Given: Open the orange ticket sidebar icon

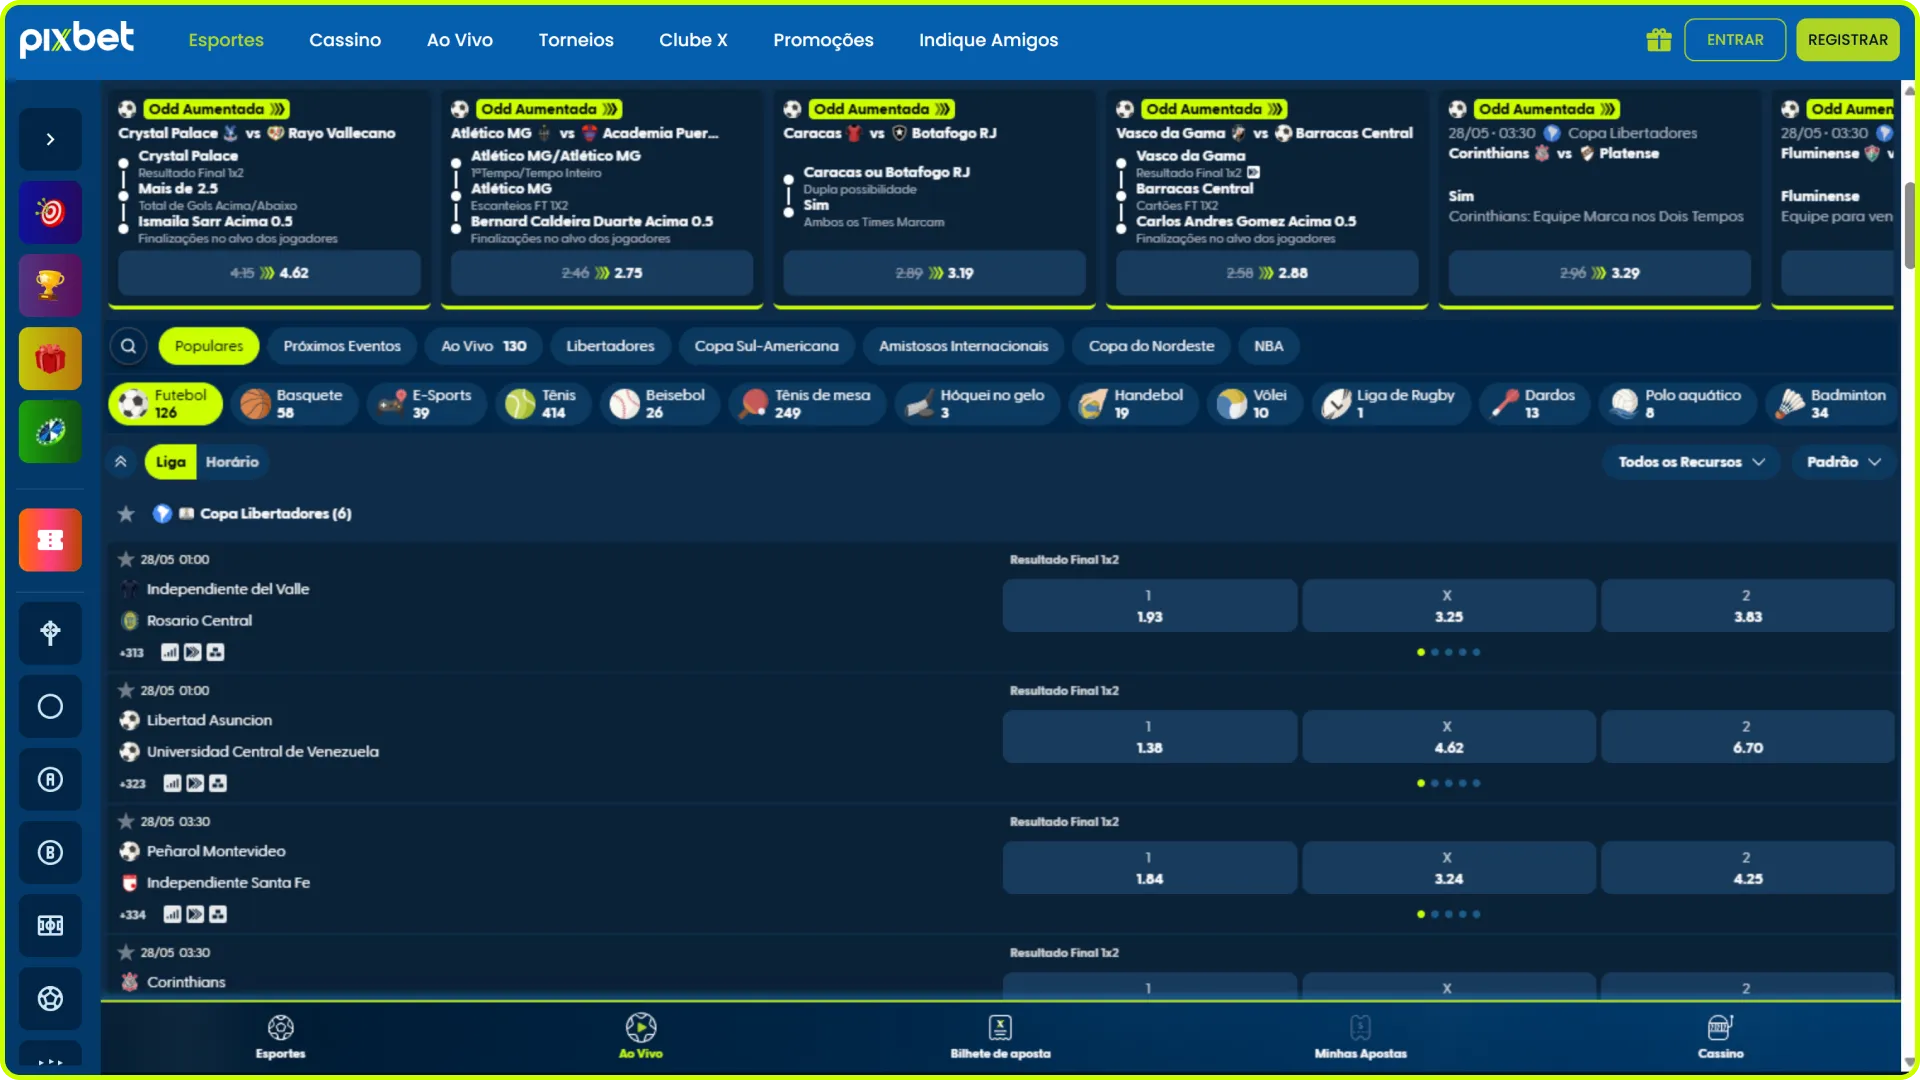Looking at the screenshot, I should click(50, 540).
